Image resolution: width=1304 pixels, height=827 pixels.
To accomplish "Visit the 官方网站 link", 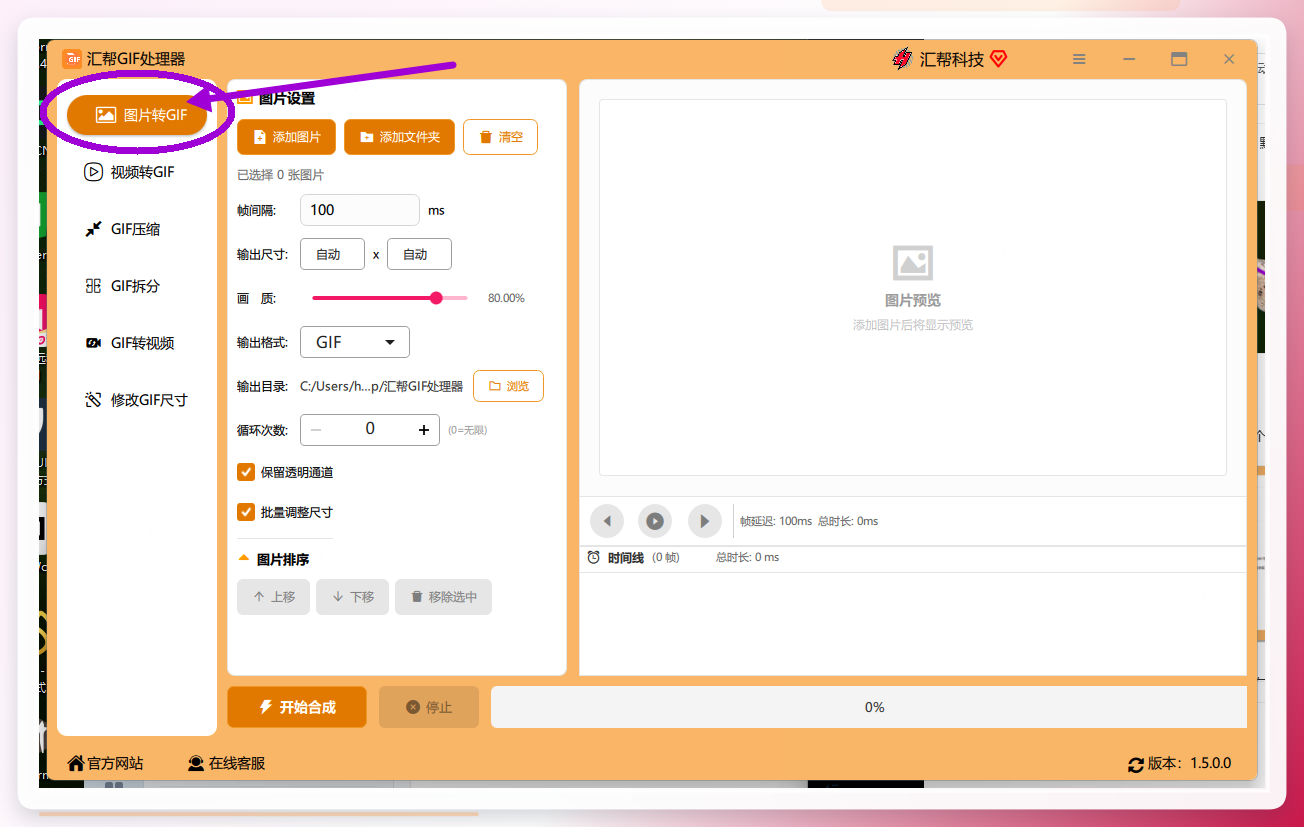I will click(x=105, y=763).
